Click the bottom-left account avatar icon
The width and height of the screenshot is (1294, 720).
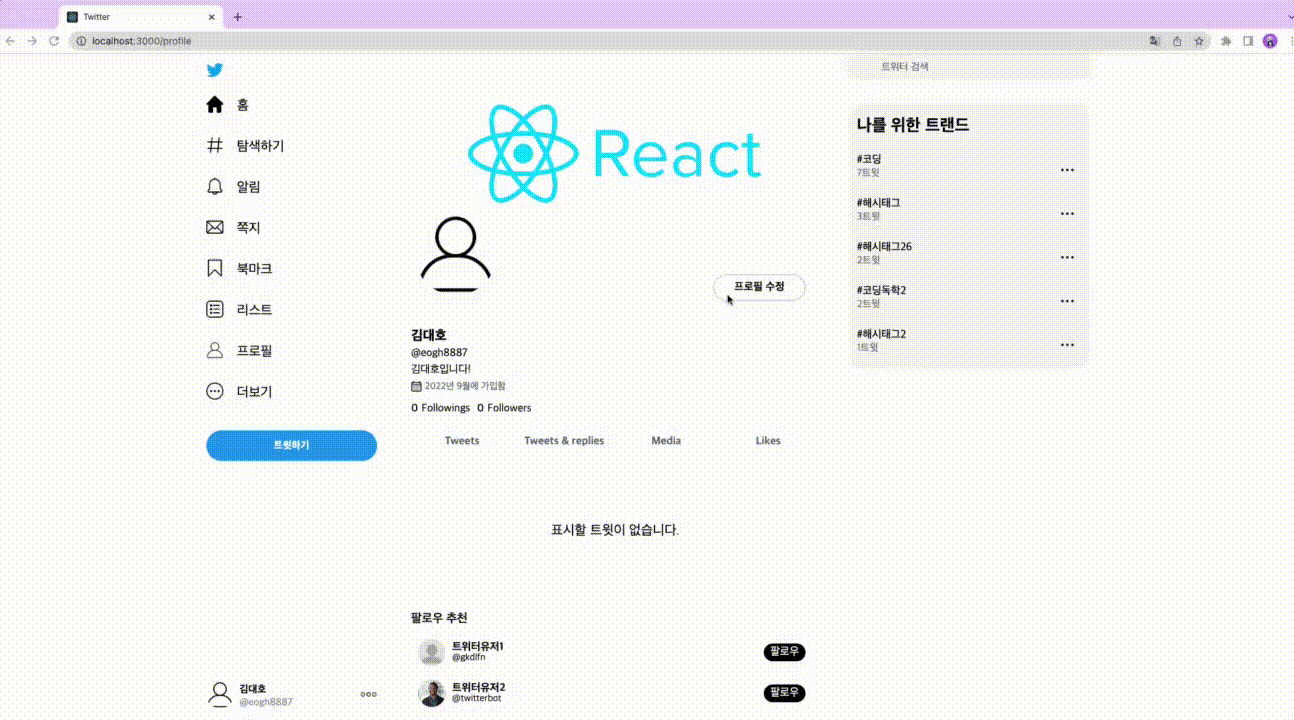point(219,694)
